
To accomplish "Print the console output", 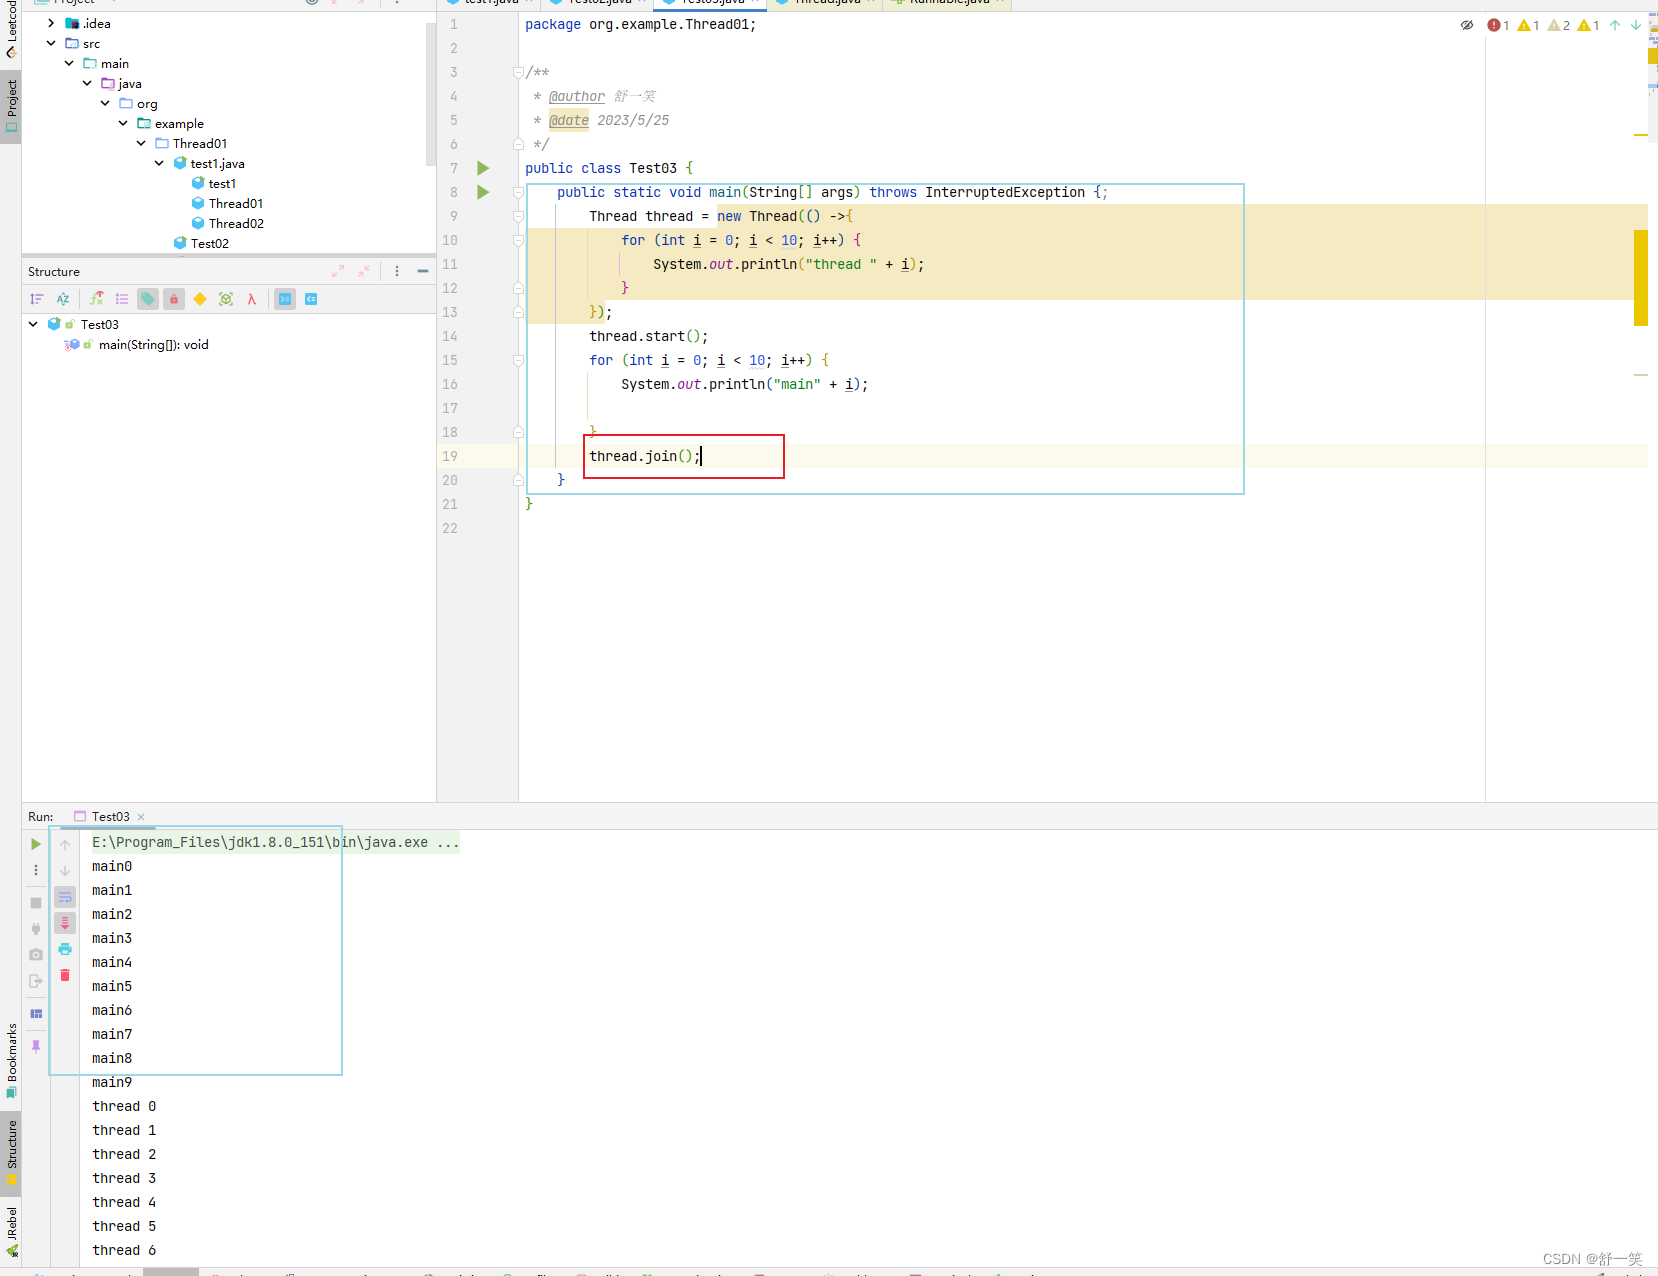I will tap(65, 949).
